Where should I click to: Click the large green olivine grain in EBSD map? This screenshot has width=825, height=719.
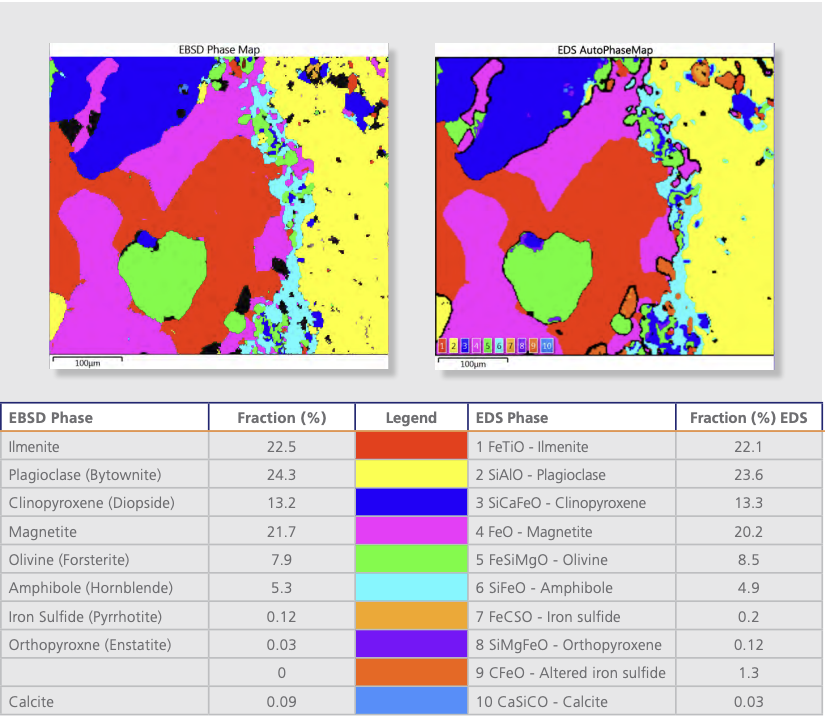coord(162,275)
